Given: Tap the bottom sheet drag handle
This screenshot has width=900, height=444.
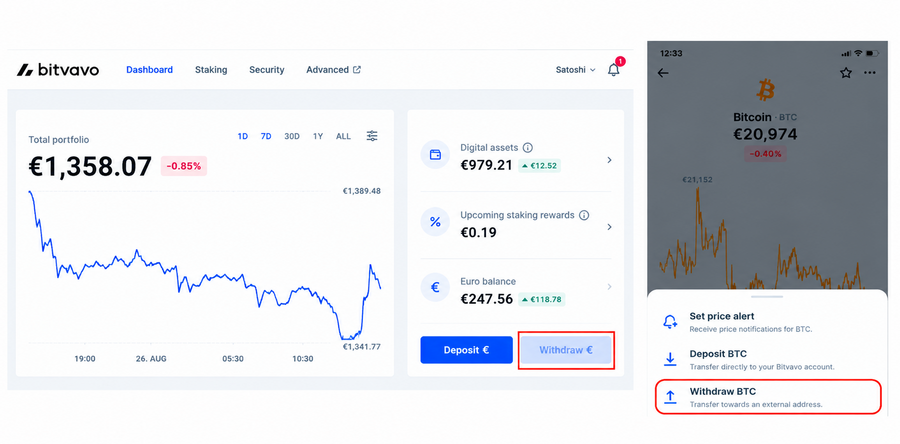Looking at the screenshot, I should [x=767, y=297].
